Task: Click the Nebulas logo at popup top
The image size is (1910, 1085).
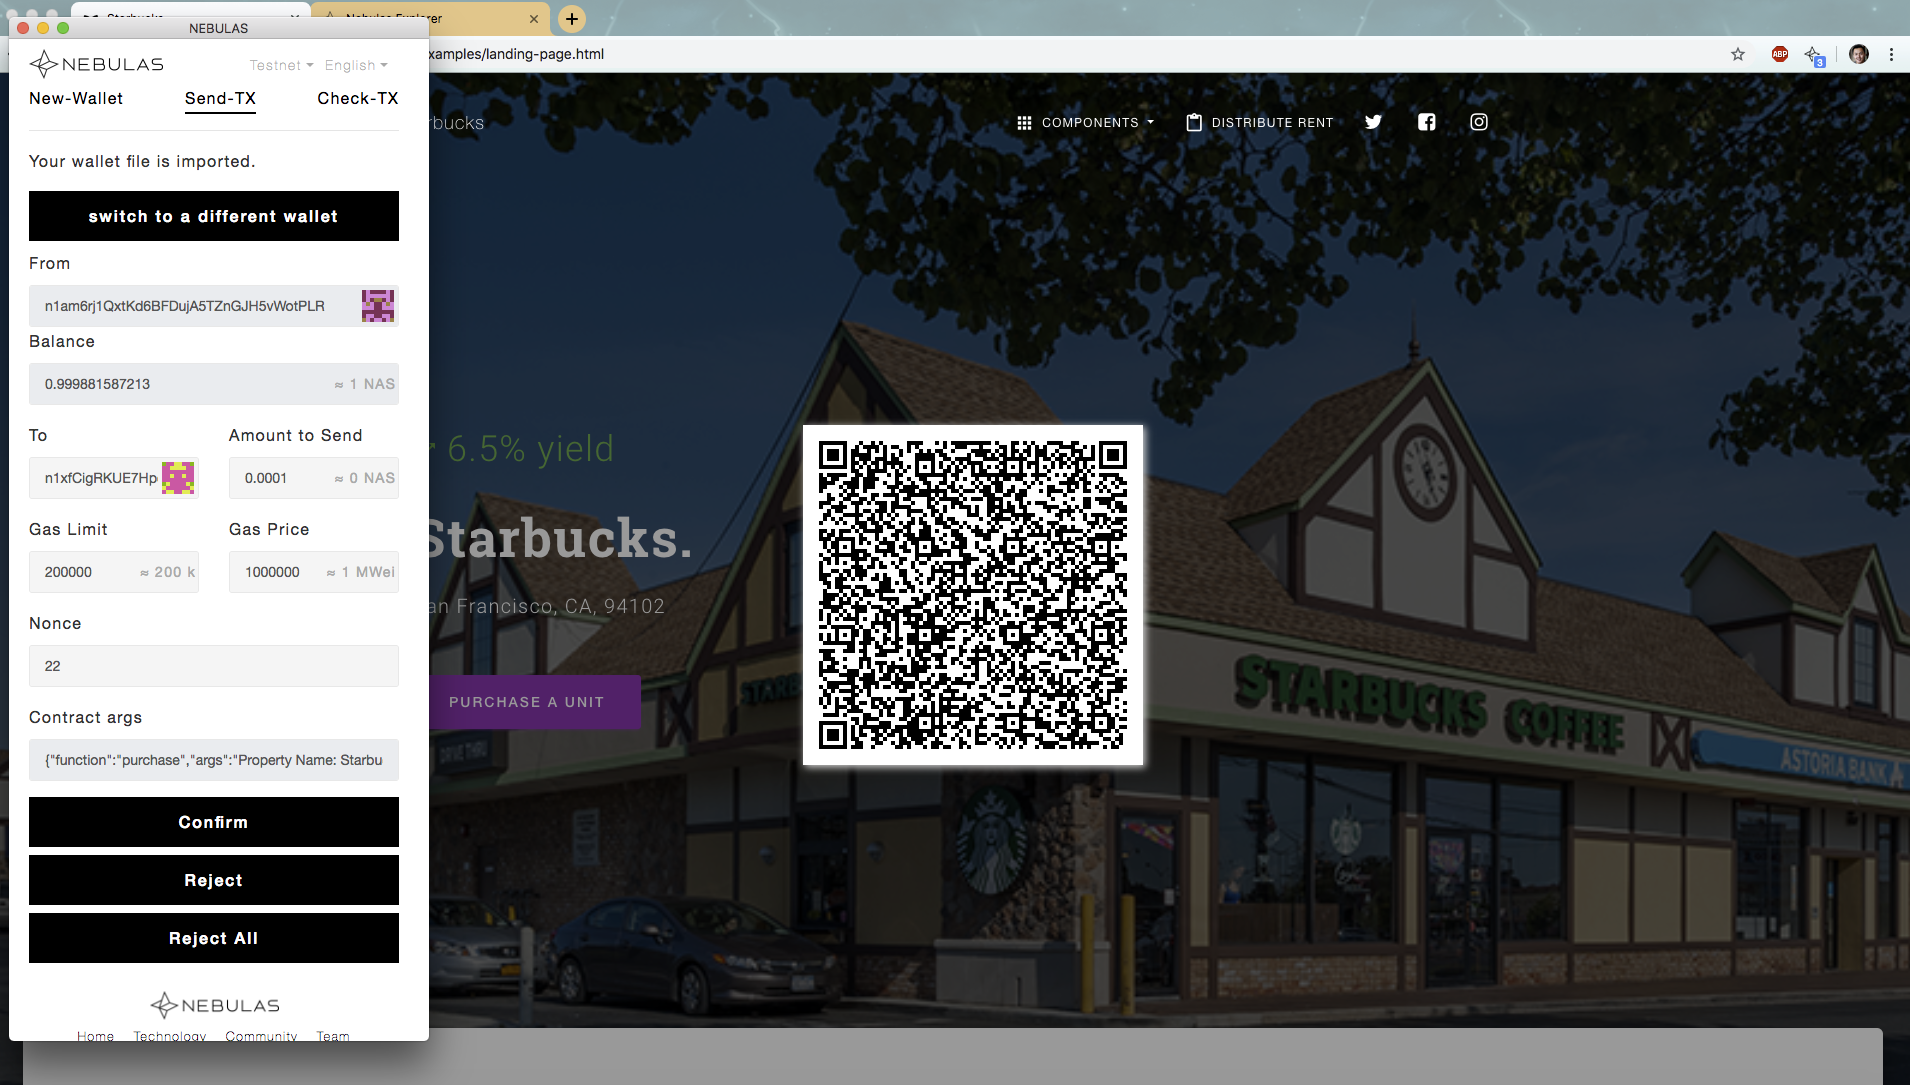Action: [x=96, y=64]
